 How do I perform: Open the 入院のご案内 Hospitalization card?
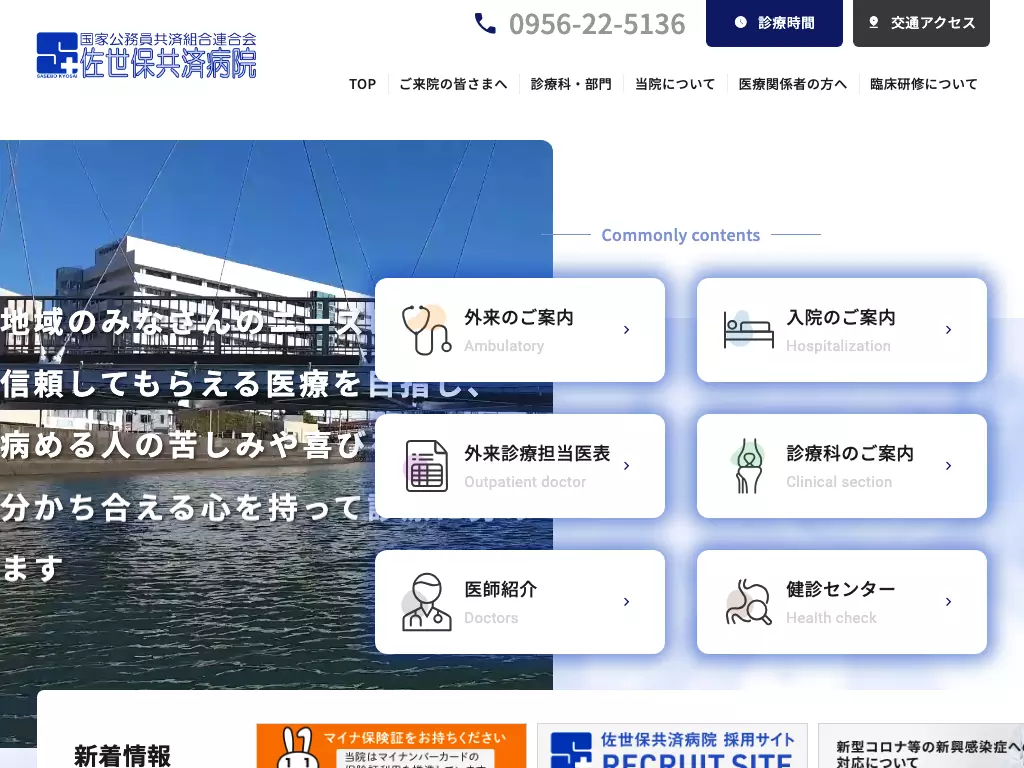[x=842, y=330]
